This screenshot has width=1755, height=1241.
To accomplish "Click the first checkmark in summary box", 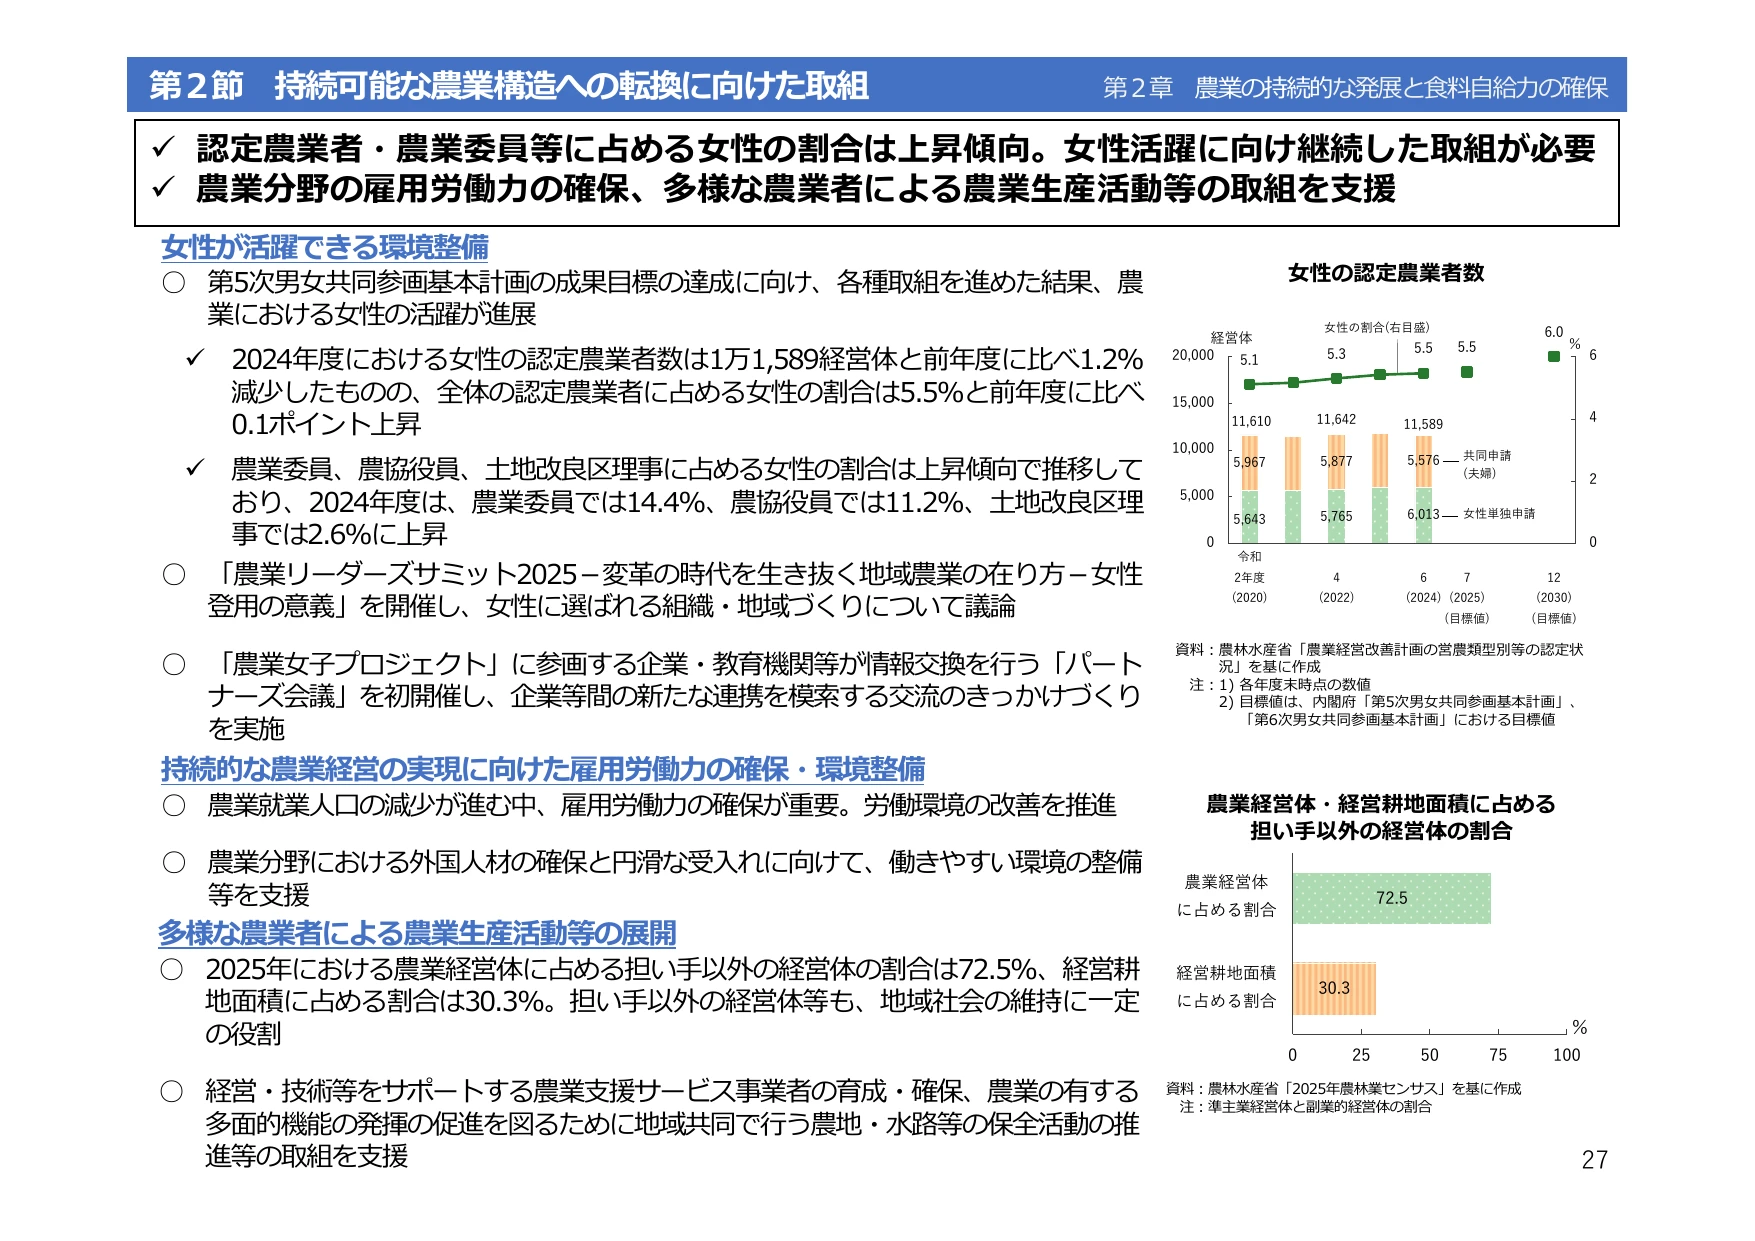I will [x=164, y=149].
